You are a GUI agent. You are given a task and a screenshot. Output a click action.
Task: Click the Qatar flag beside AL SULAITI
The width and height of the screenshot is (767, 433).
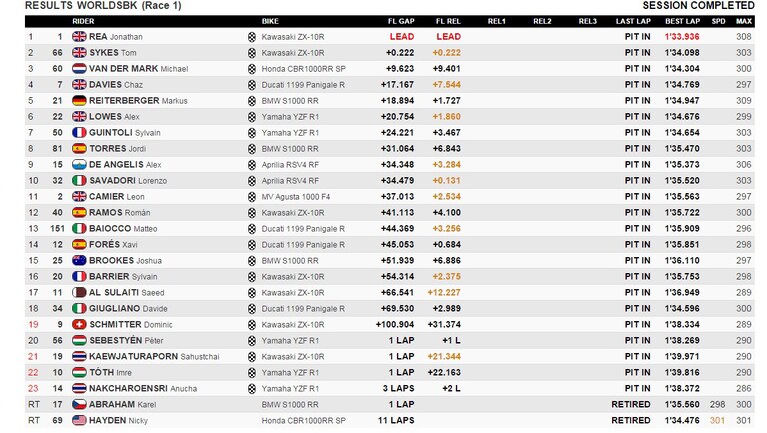tap(79, 293)
